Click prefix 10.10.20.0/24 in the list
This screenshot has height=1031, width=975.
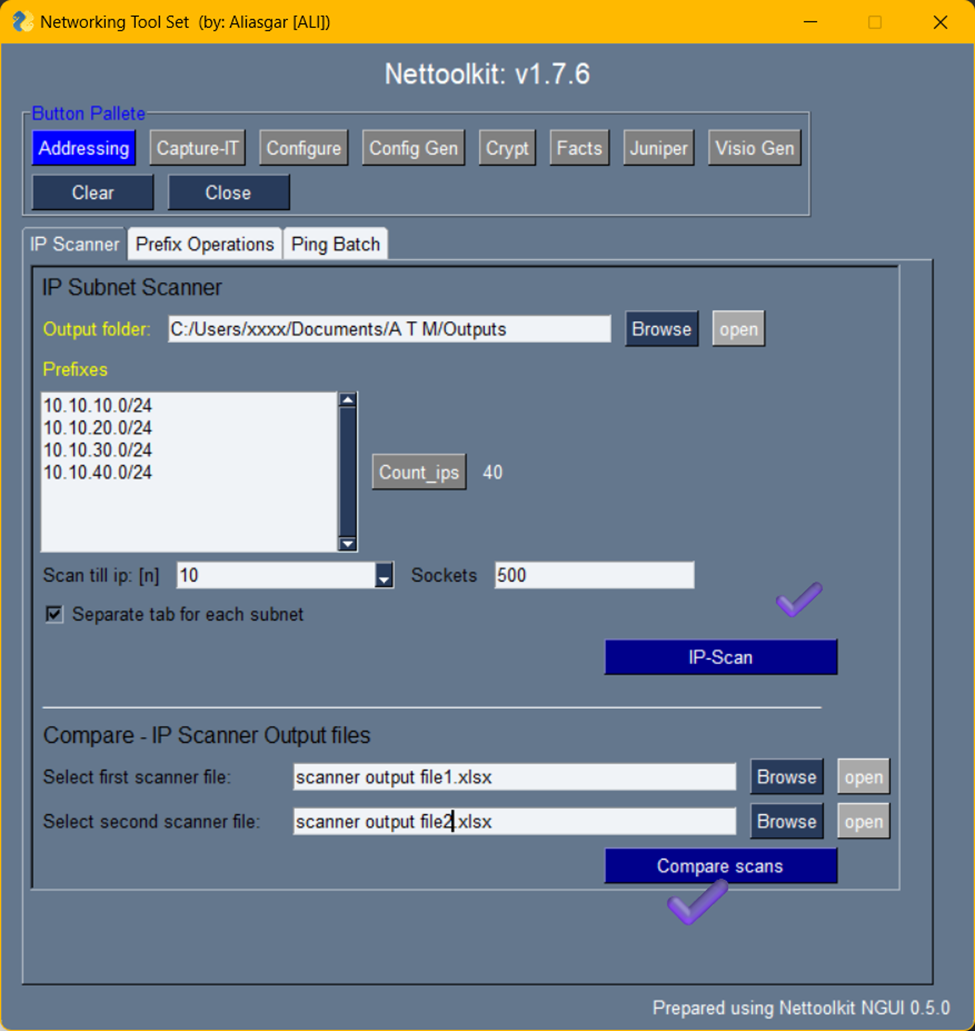[97, 427]
